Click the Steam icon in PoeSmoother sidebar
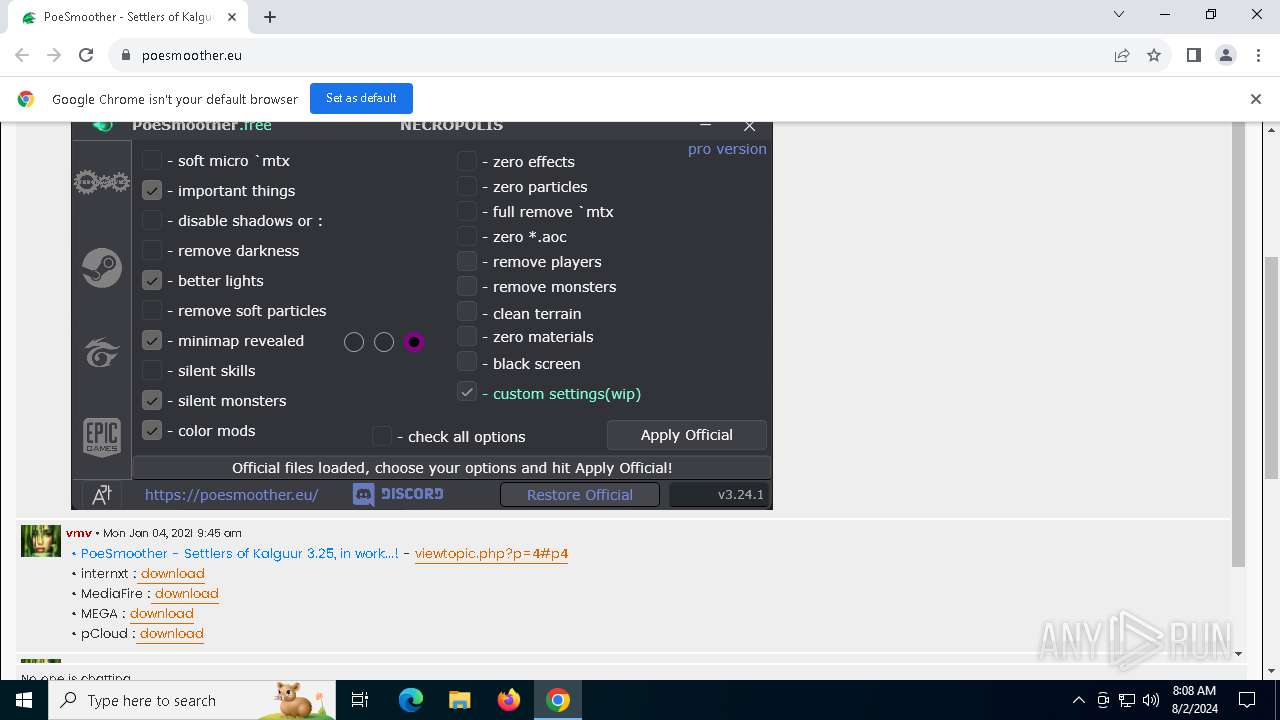The height and width of the screenshot is (720, 1280). [102, 268]
